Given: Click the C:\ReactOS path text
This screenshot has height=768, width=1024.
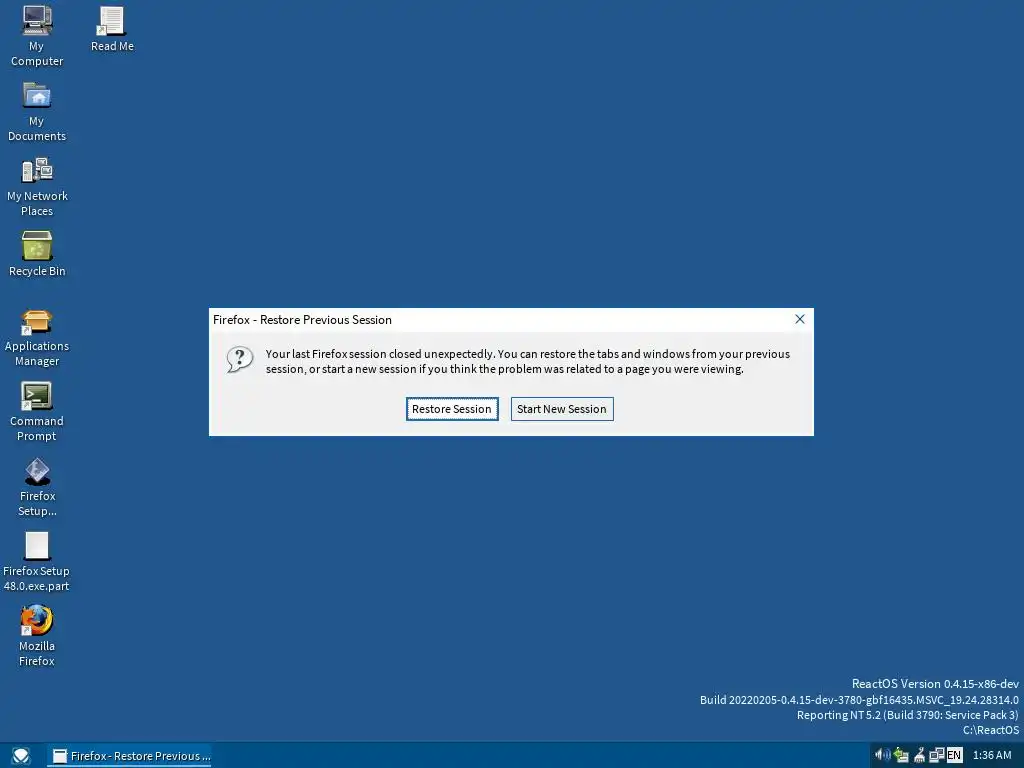Looking at the screenshot, I should pos(991,729).
